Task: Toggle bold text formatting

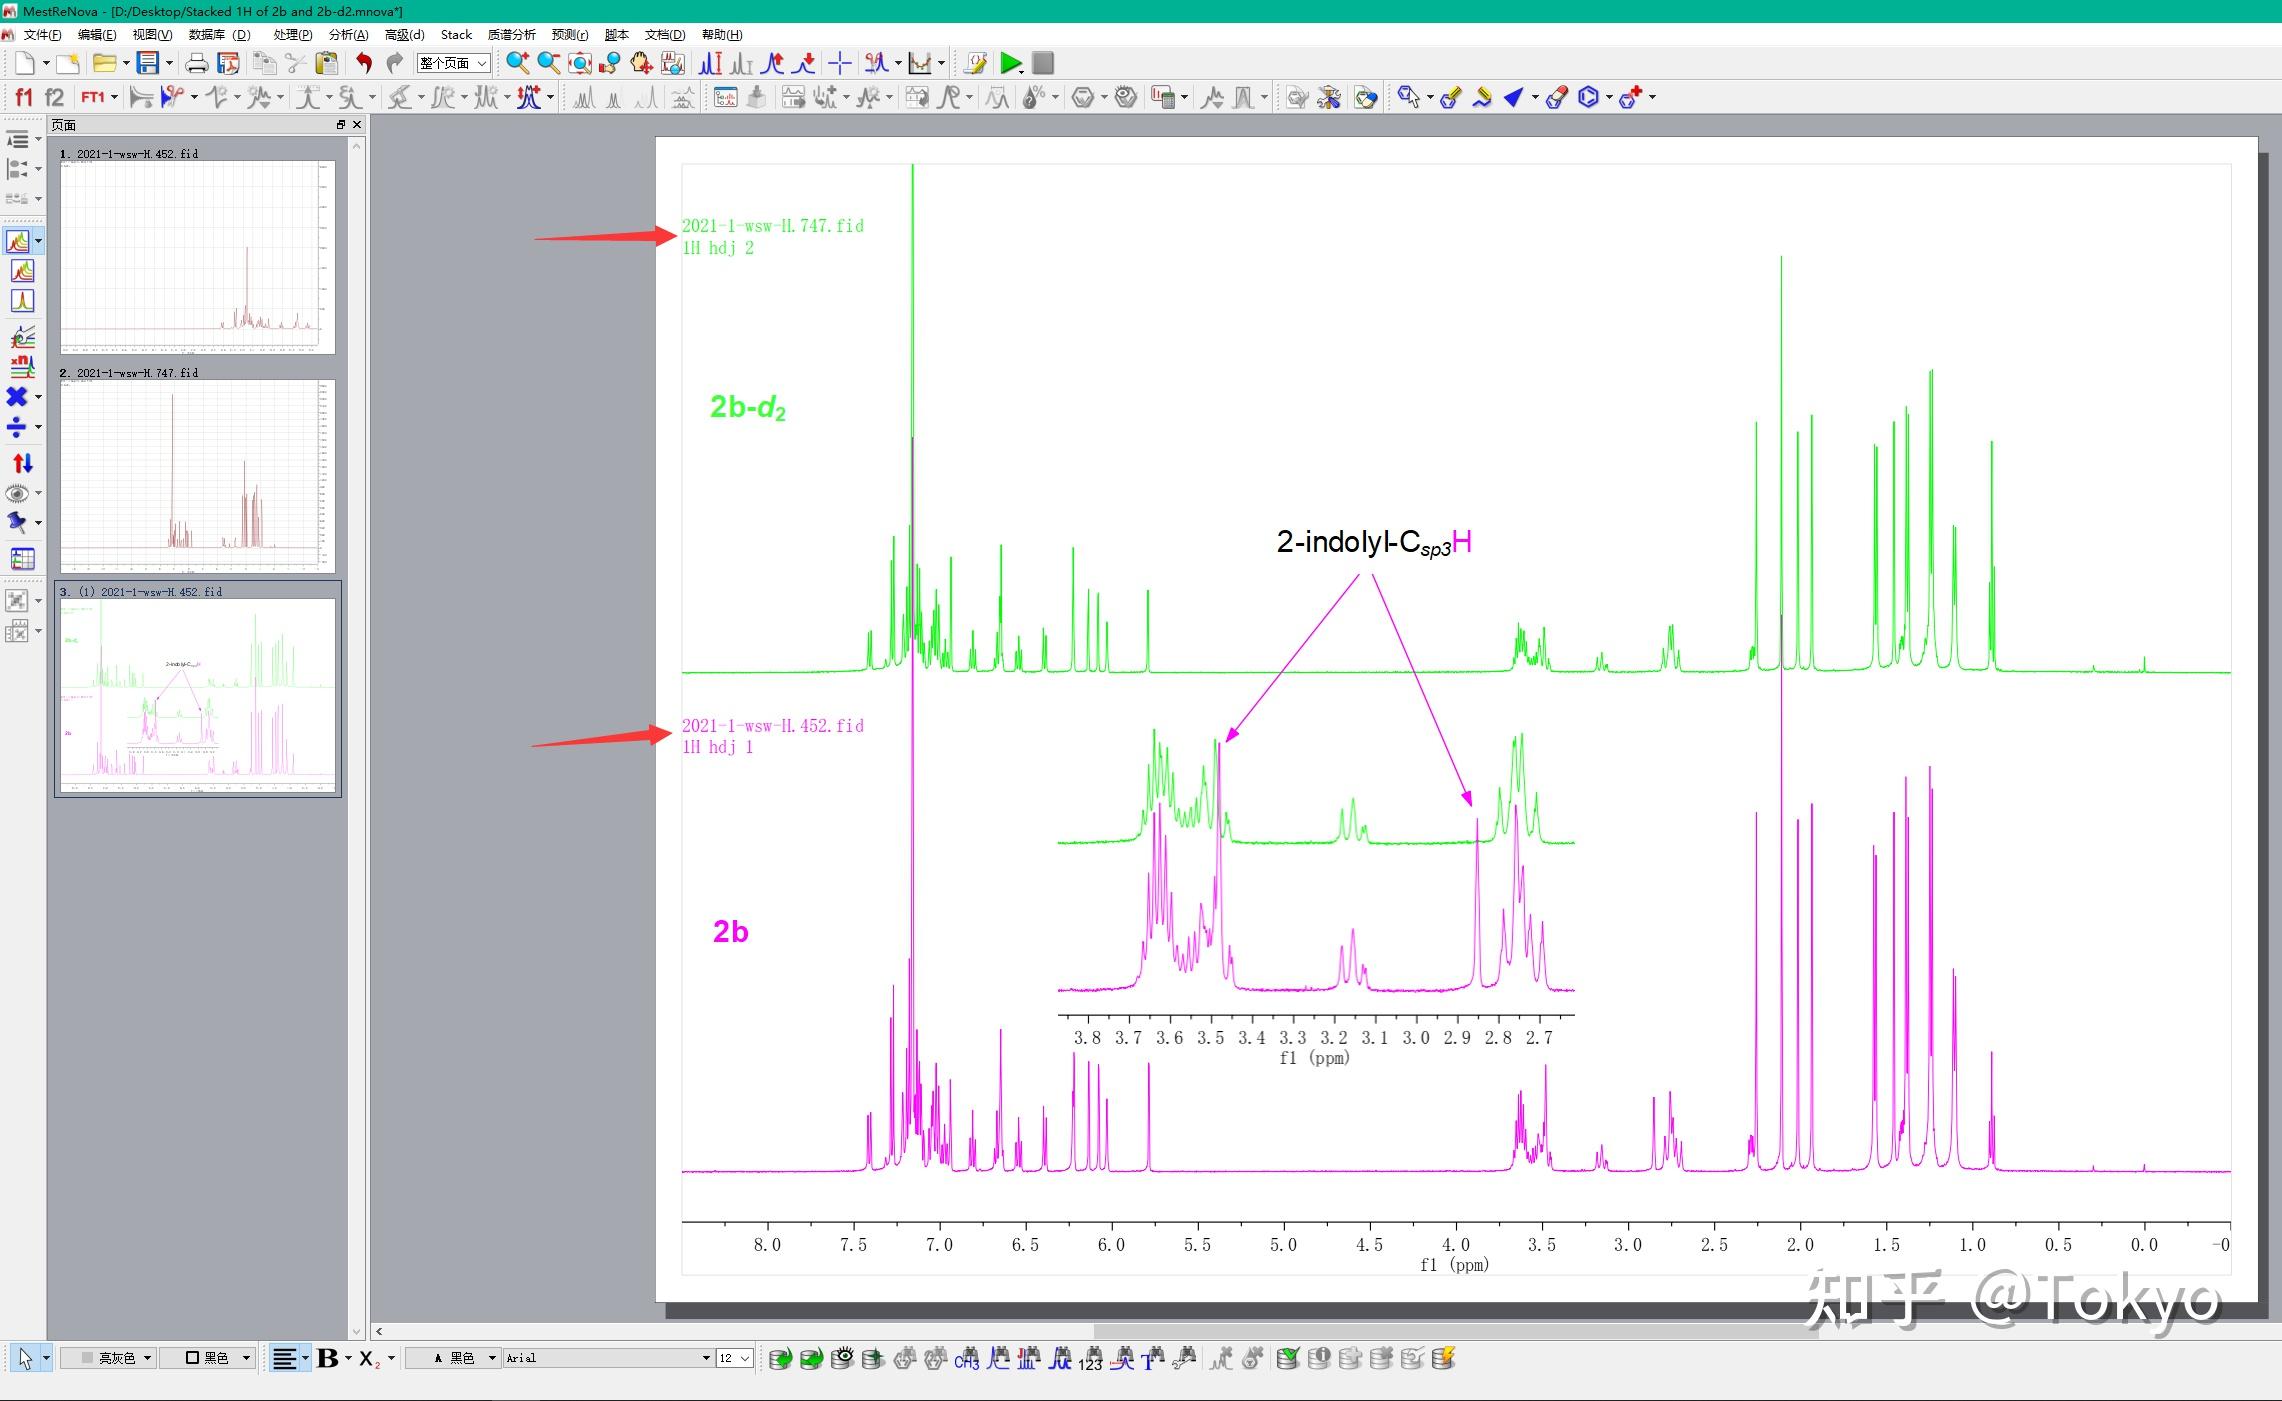Action: [x=327, y=1358]
